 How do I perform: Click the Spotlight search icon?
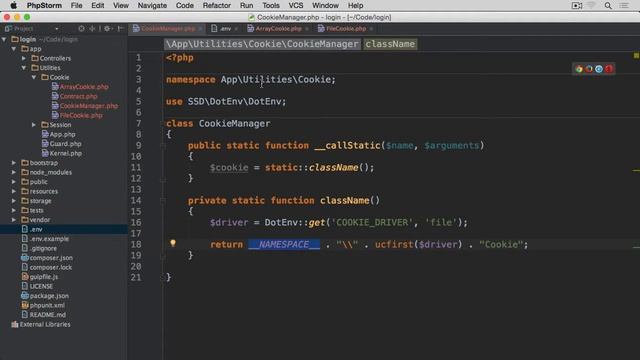pos(608,5)
